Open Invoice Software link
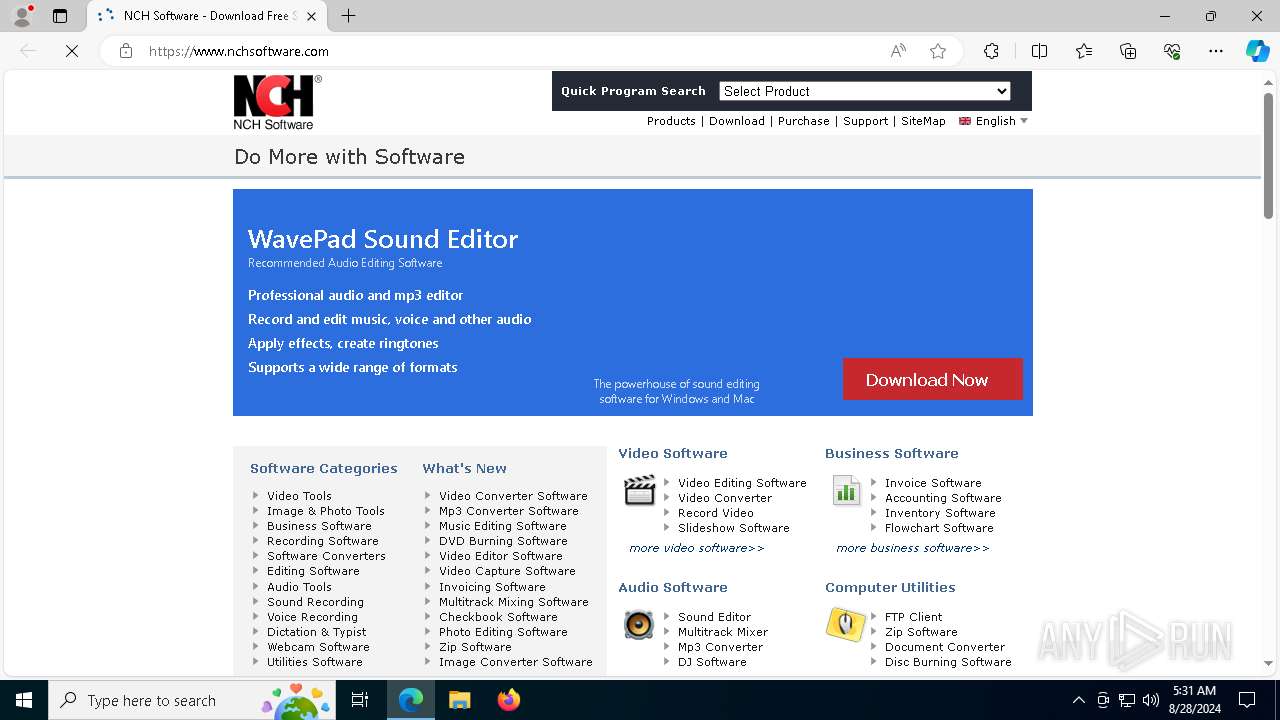1280x720 pixels. point(933,483)
